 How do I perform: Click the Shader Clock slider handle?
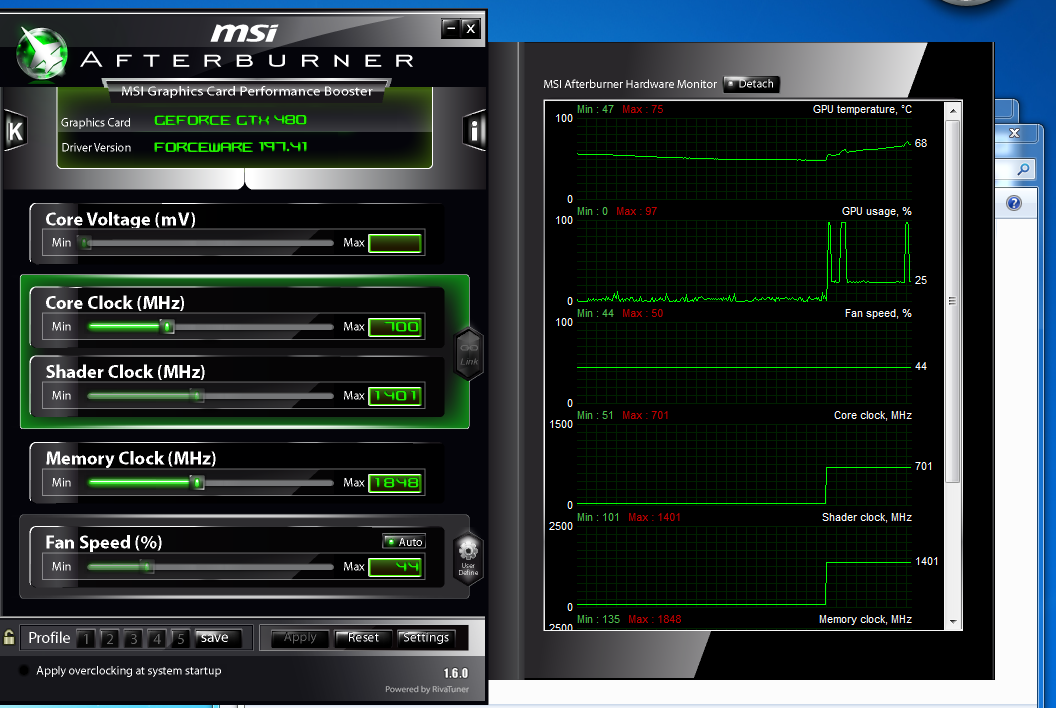pyautogui.click(x=197, y=395)
